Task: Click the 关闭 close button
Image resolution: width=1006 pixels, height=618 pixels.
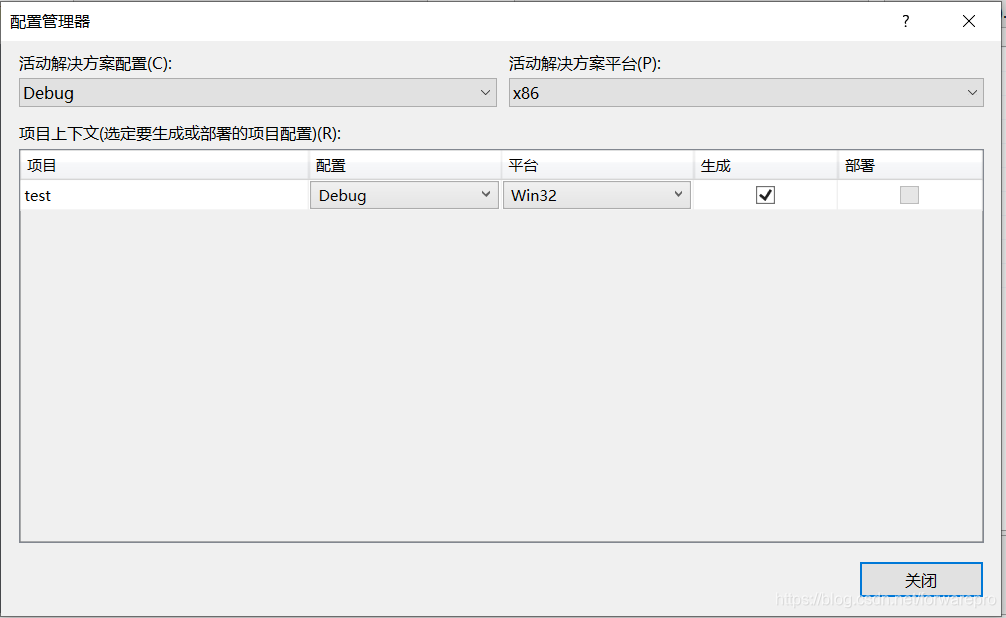Action: (x=921, y=580)
